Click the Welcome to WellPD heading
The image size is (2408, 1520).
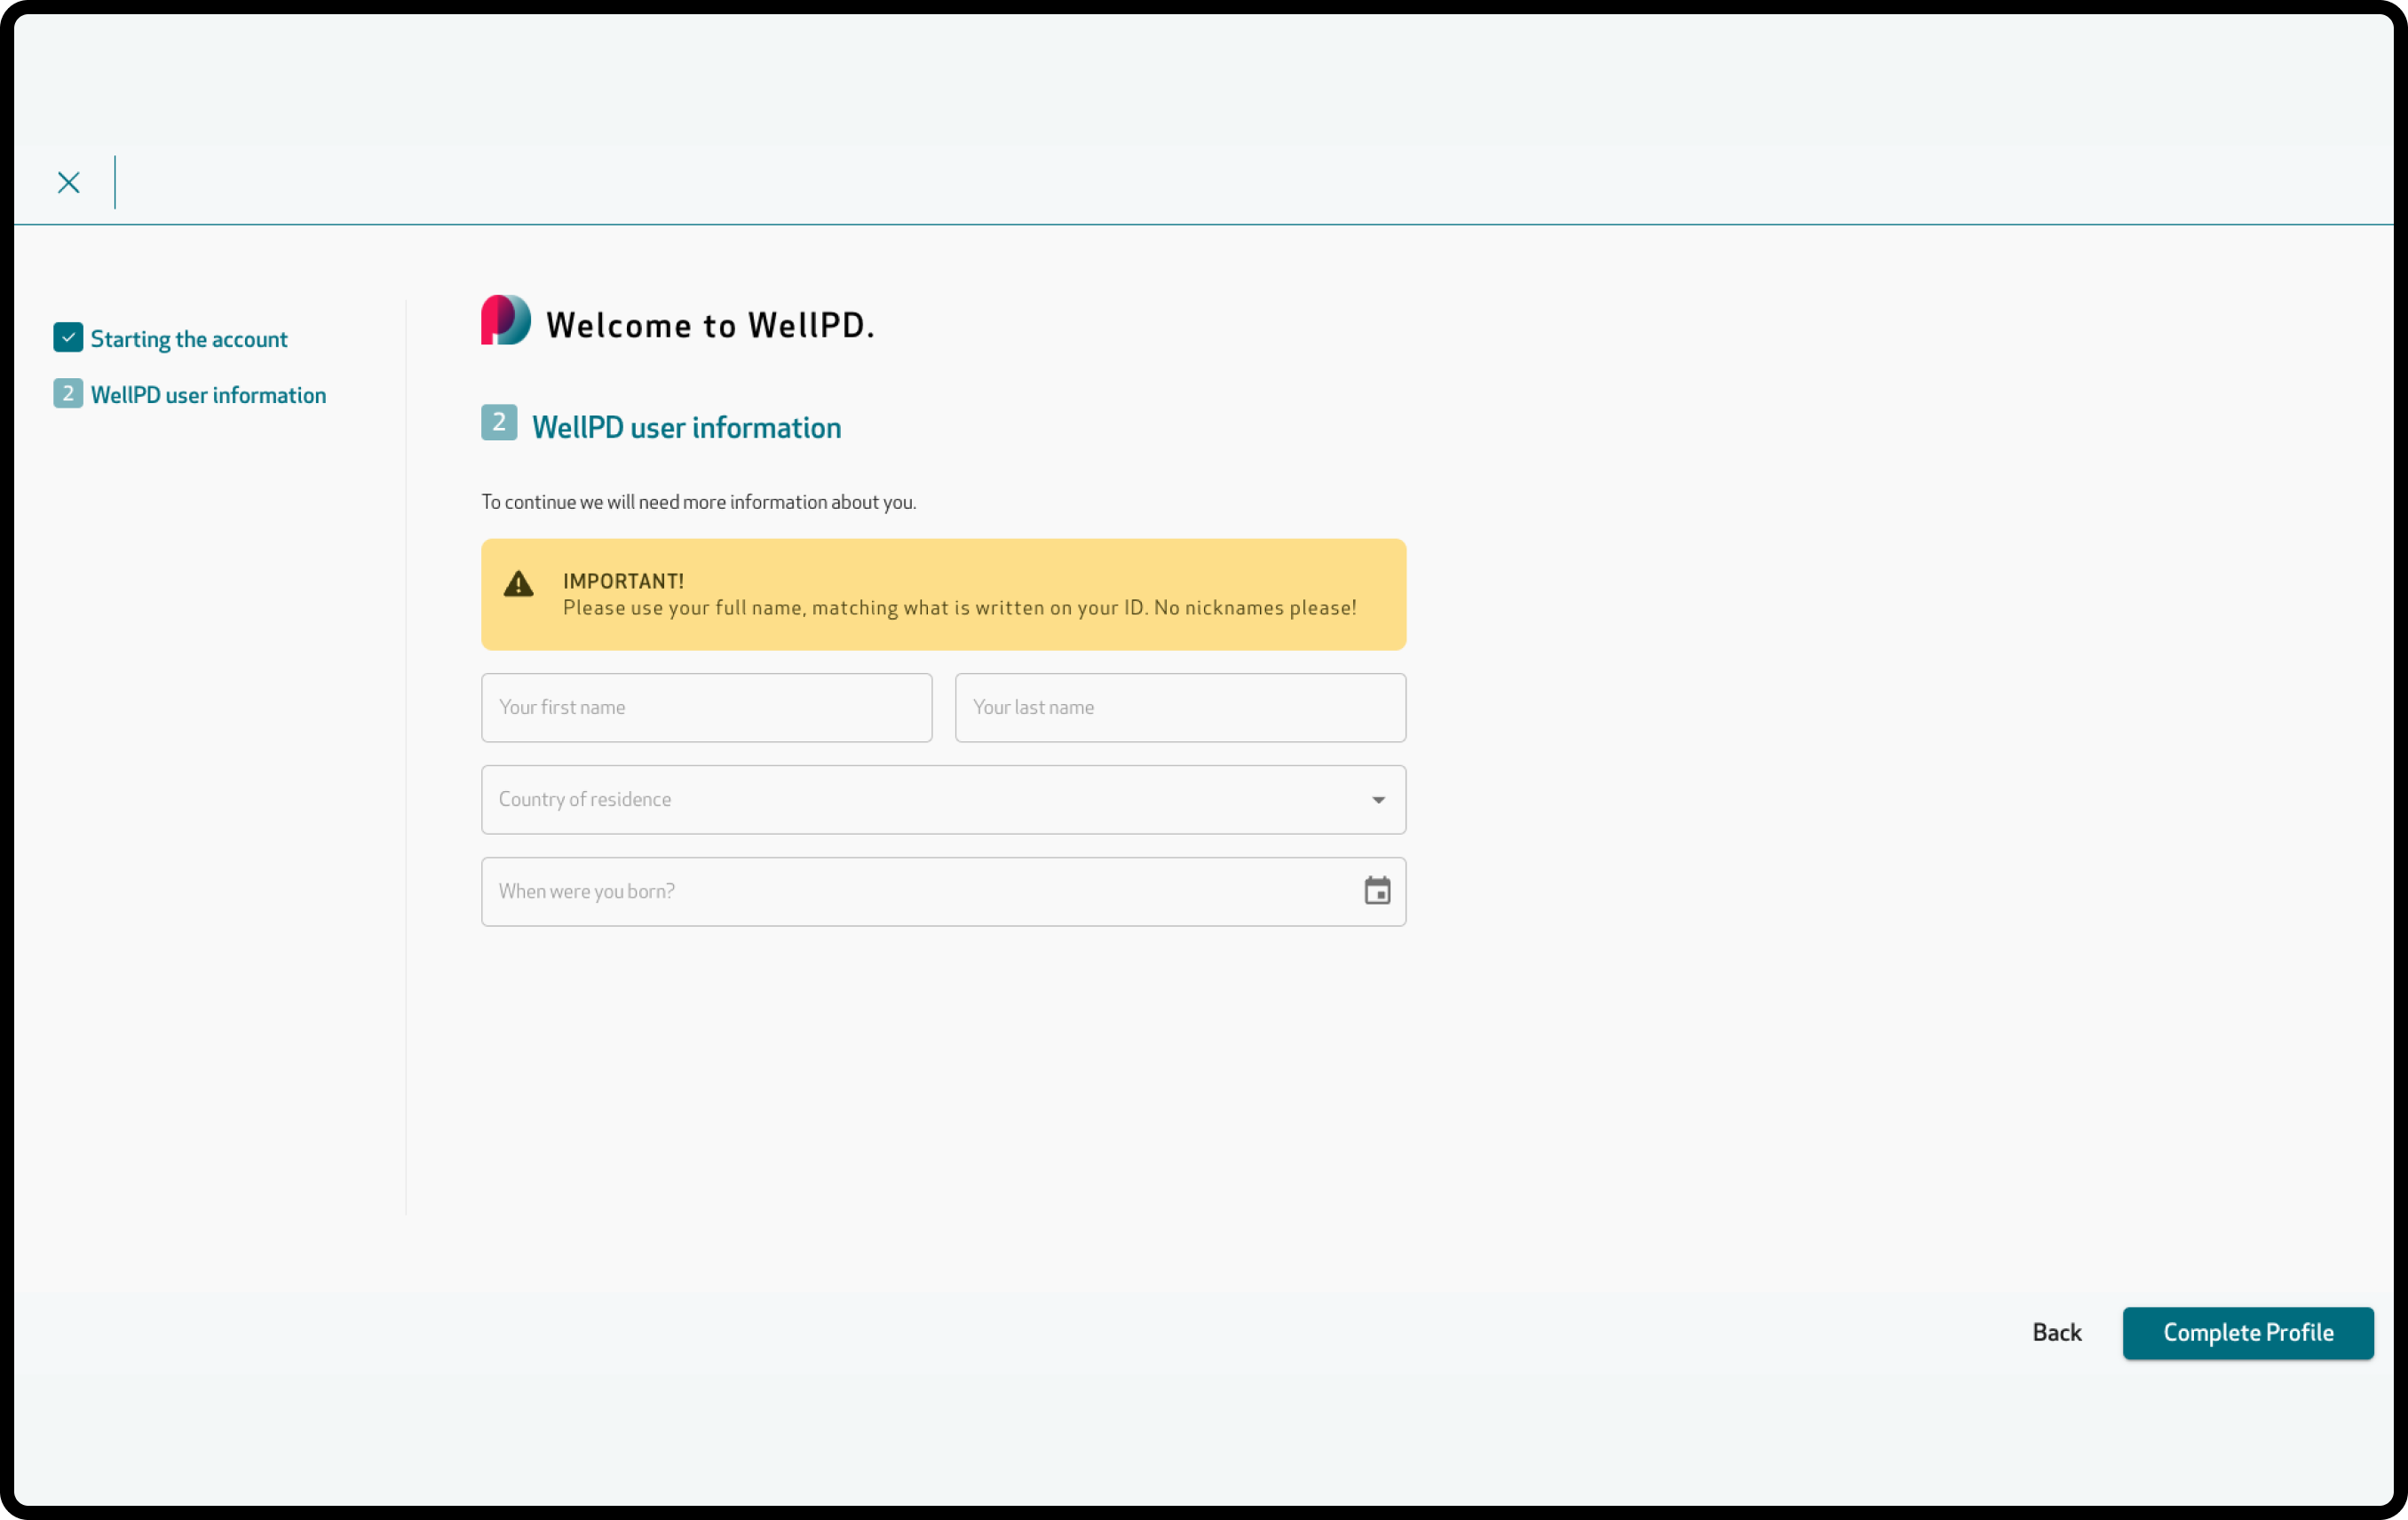(x=710, y=326)
